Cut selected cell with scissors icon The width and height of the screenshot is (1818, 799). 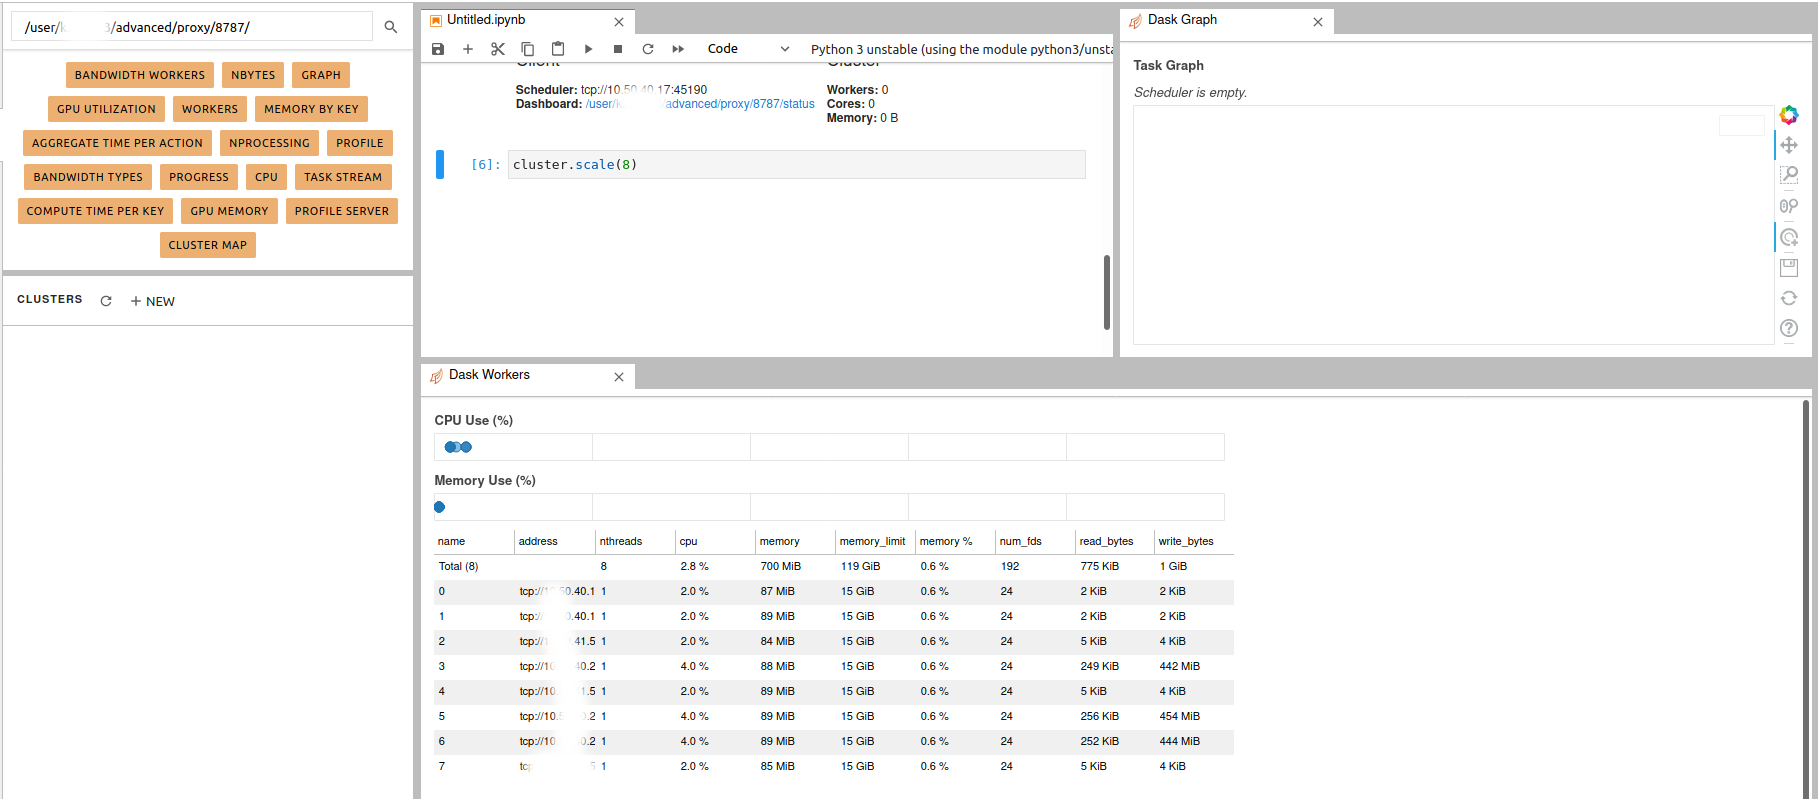point(498,49)
